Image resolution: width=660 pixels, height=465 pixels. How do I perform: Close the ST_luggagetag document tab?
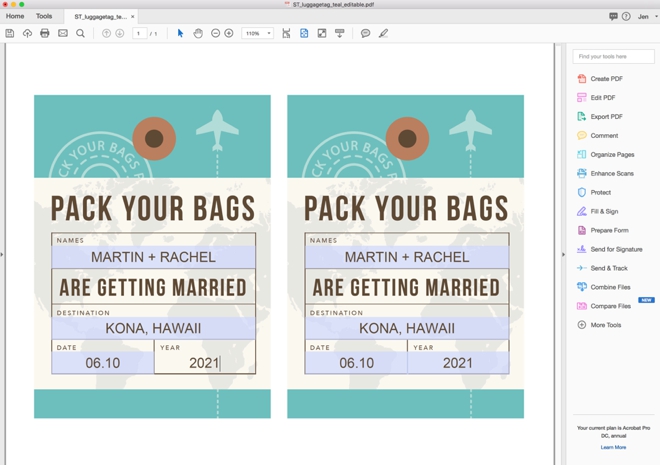coord(132,16)
